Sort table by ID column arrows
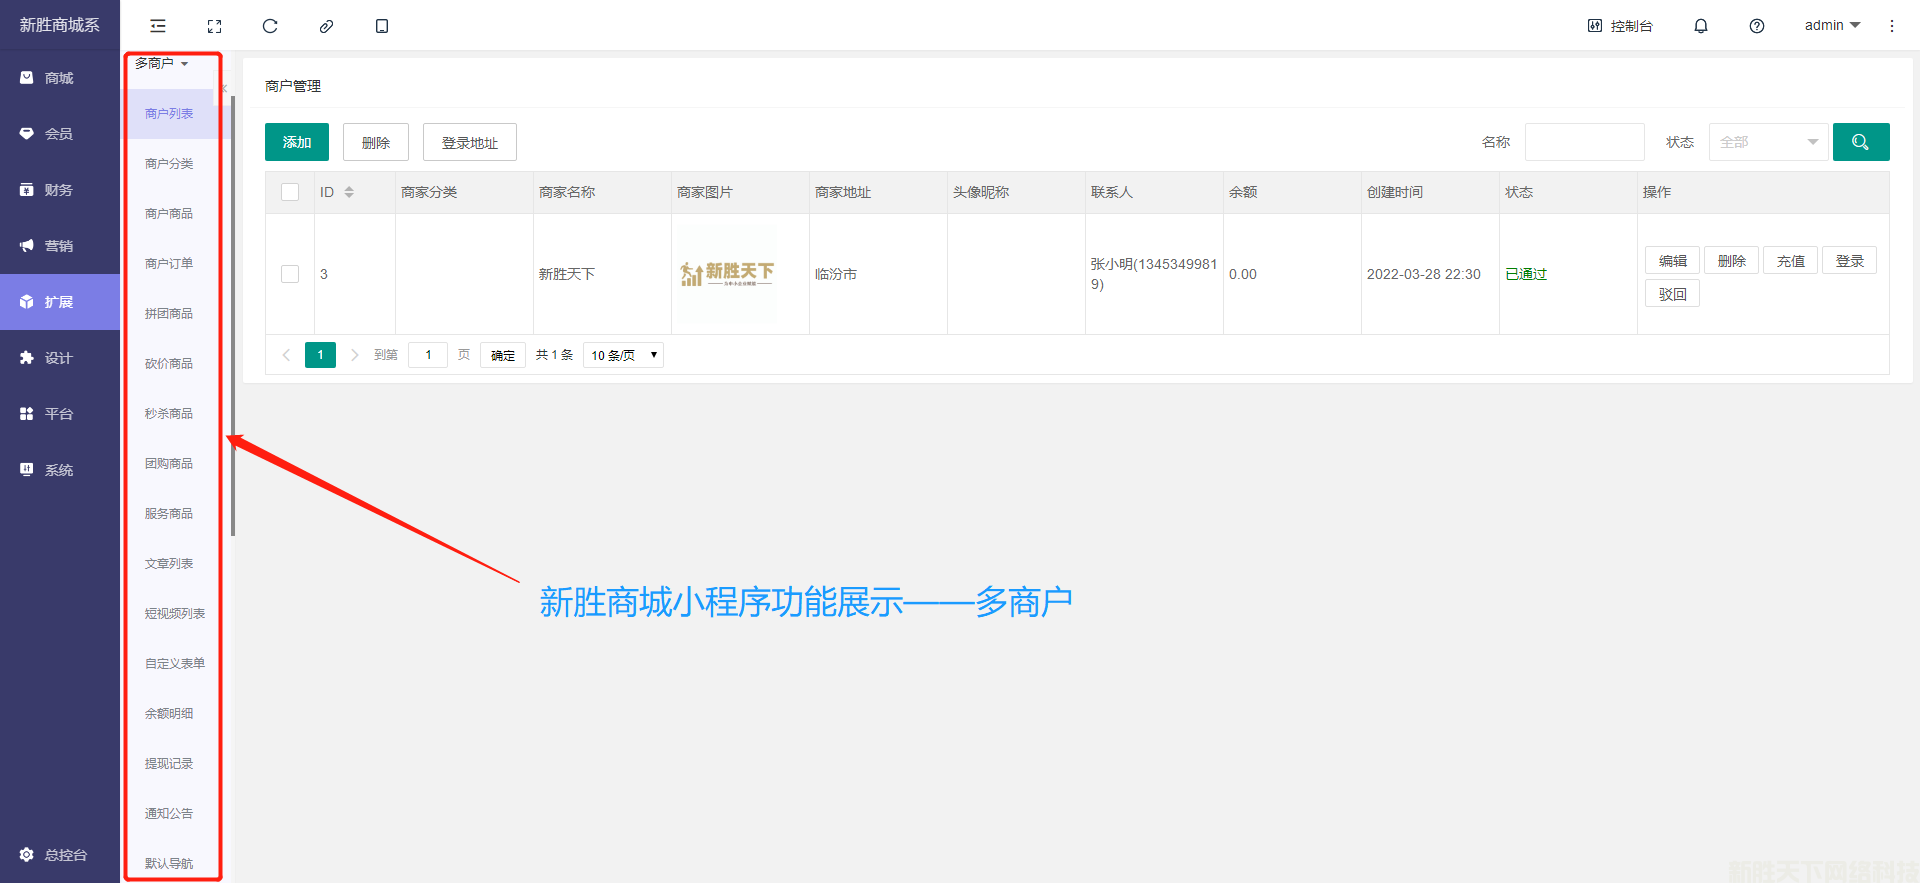The height and width of the screenshot is (883, 1920). pos(349,192)
